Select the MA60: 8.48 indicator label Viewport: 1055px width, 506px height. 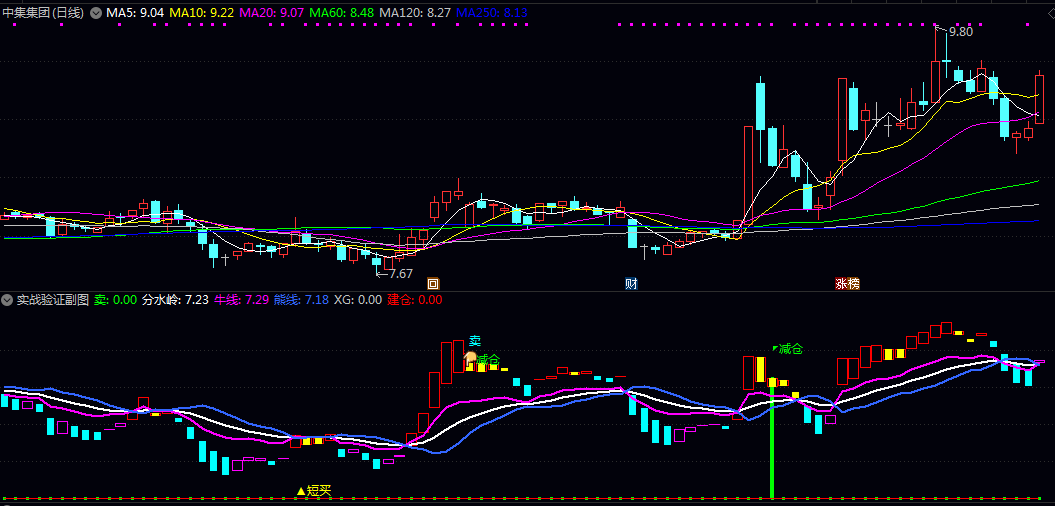point(342,12)
